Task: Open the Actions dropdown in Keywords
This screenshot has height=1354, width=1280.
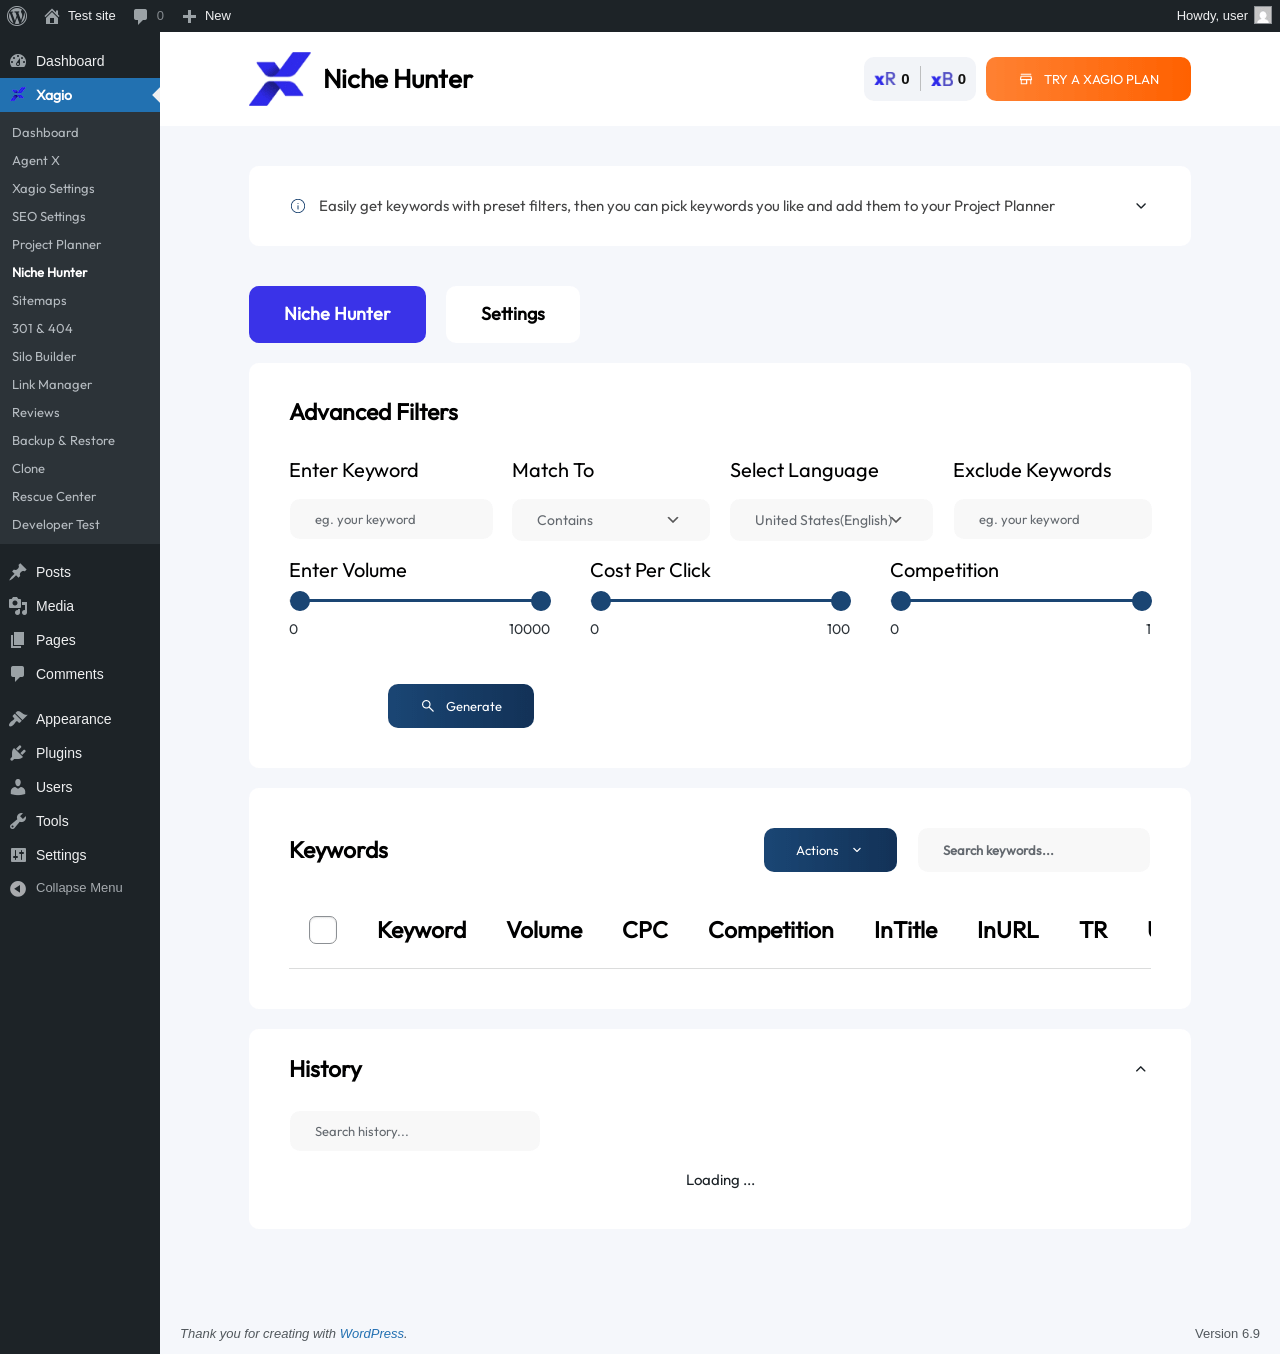Action: [x=830, y=850]
